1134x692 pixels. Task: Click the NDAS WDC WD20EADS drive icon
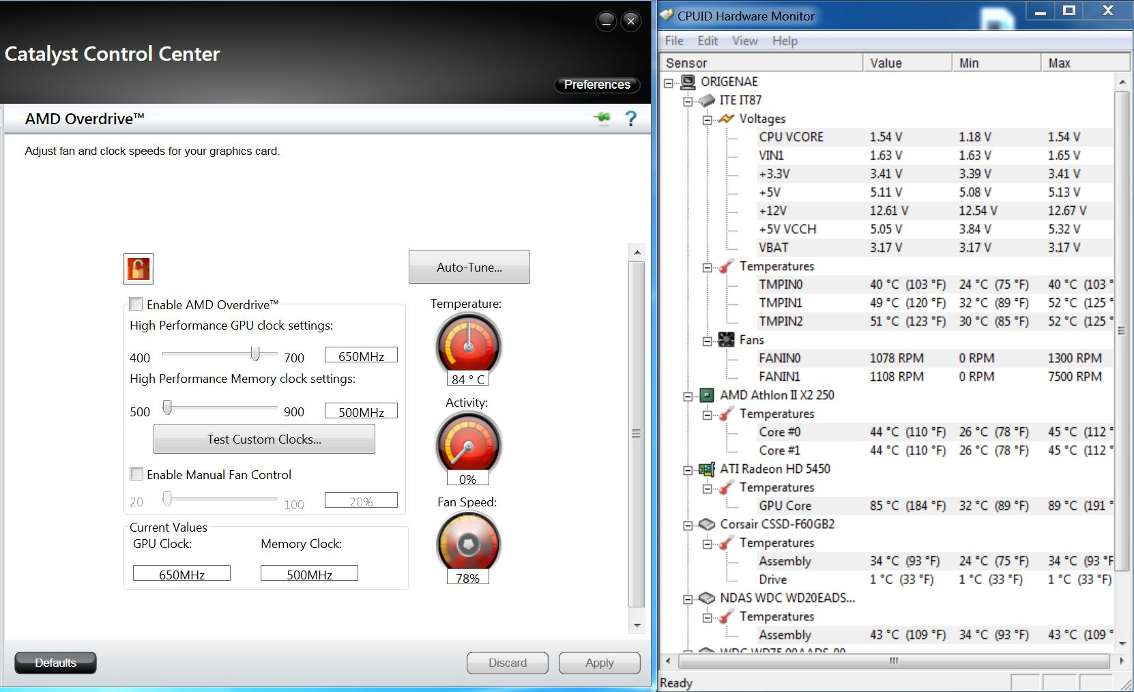coord(707,598)
